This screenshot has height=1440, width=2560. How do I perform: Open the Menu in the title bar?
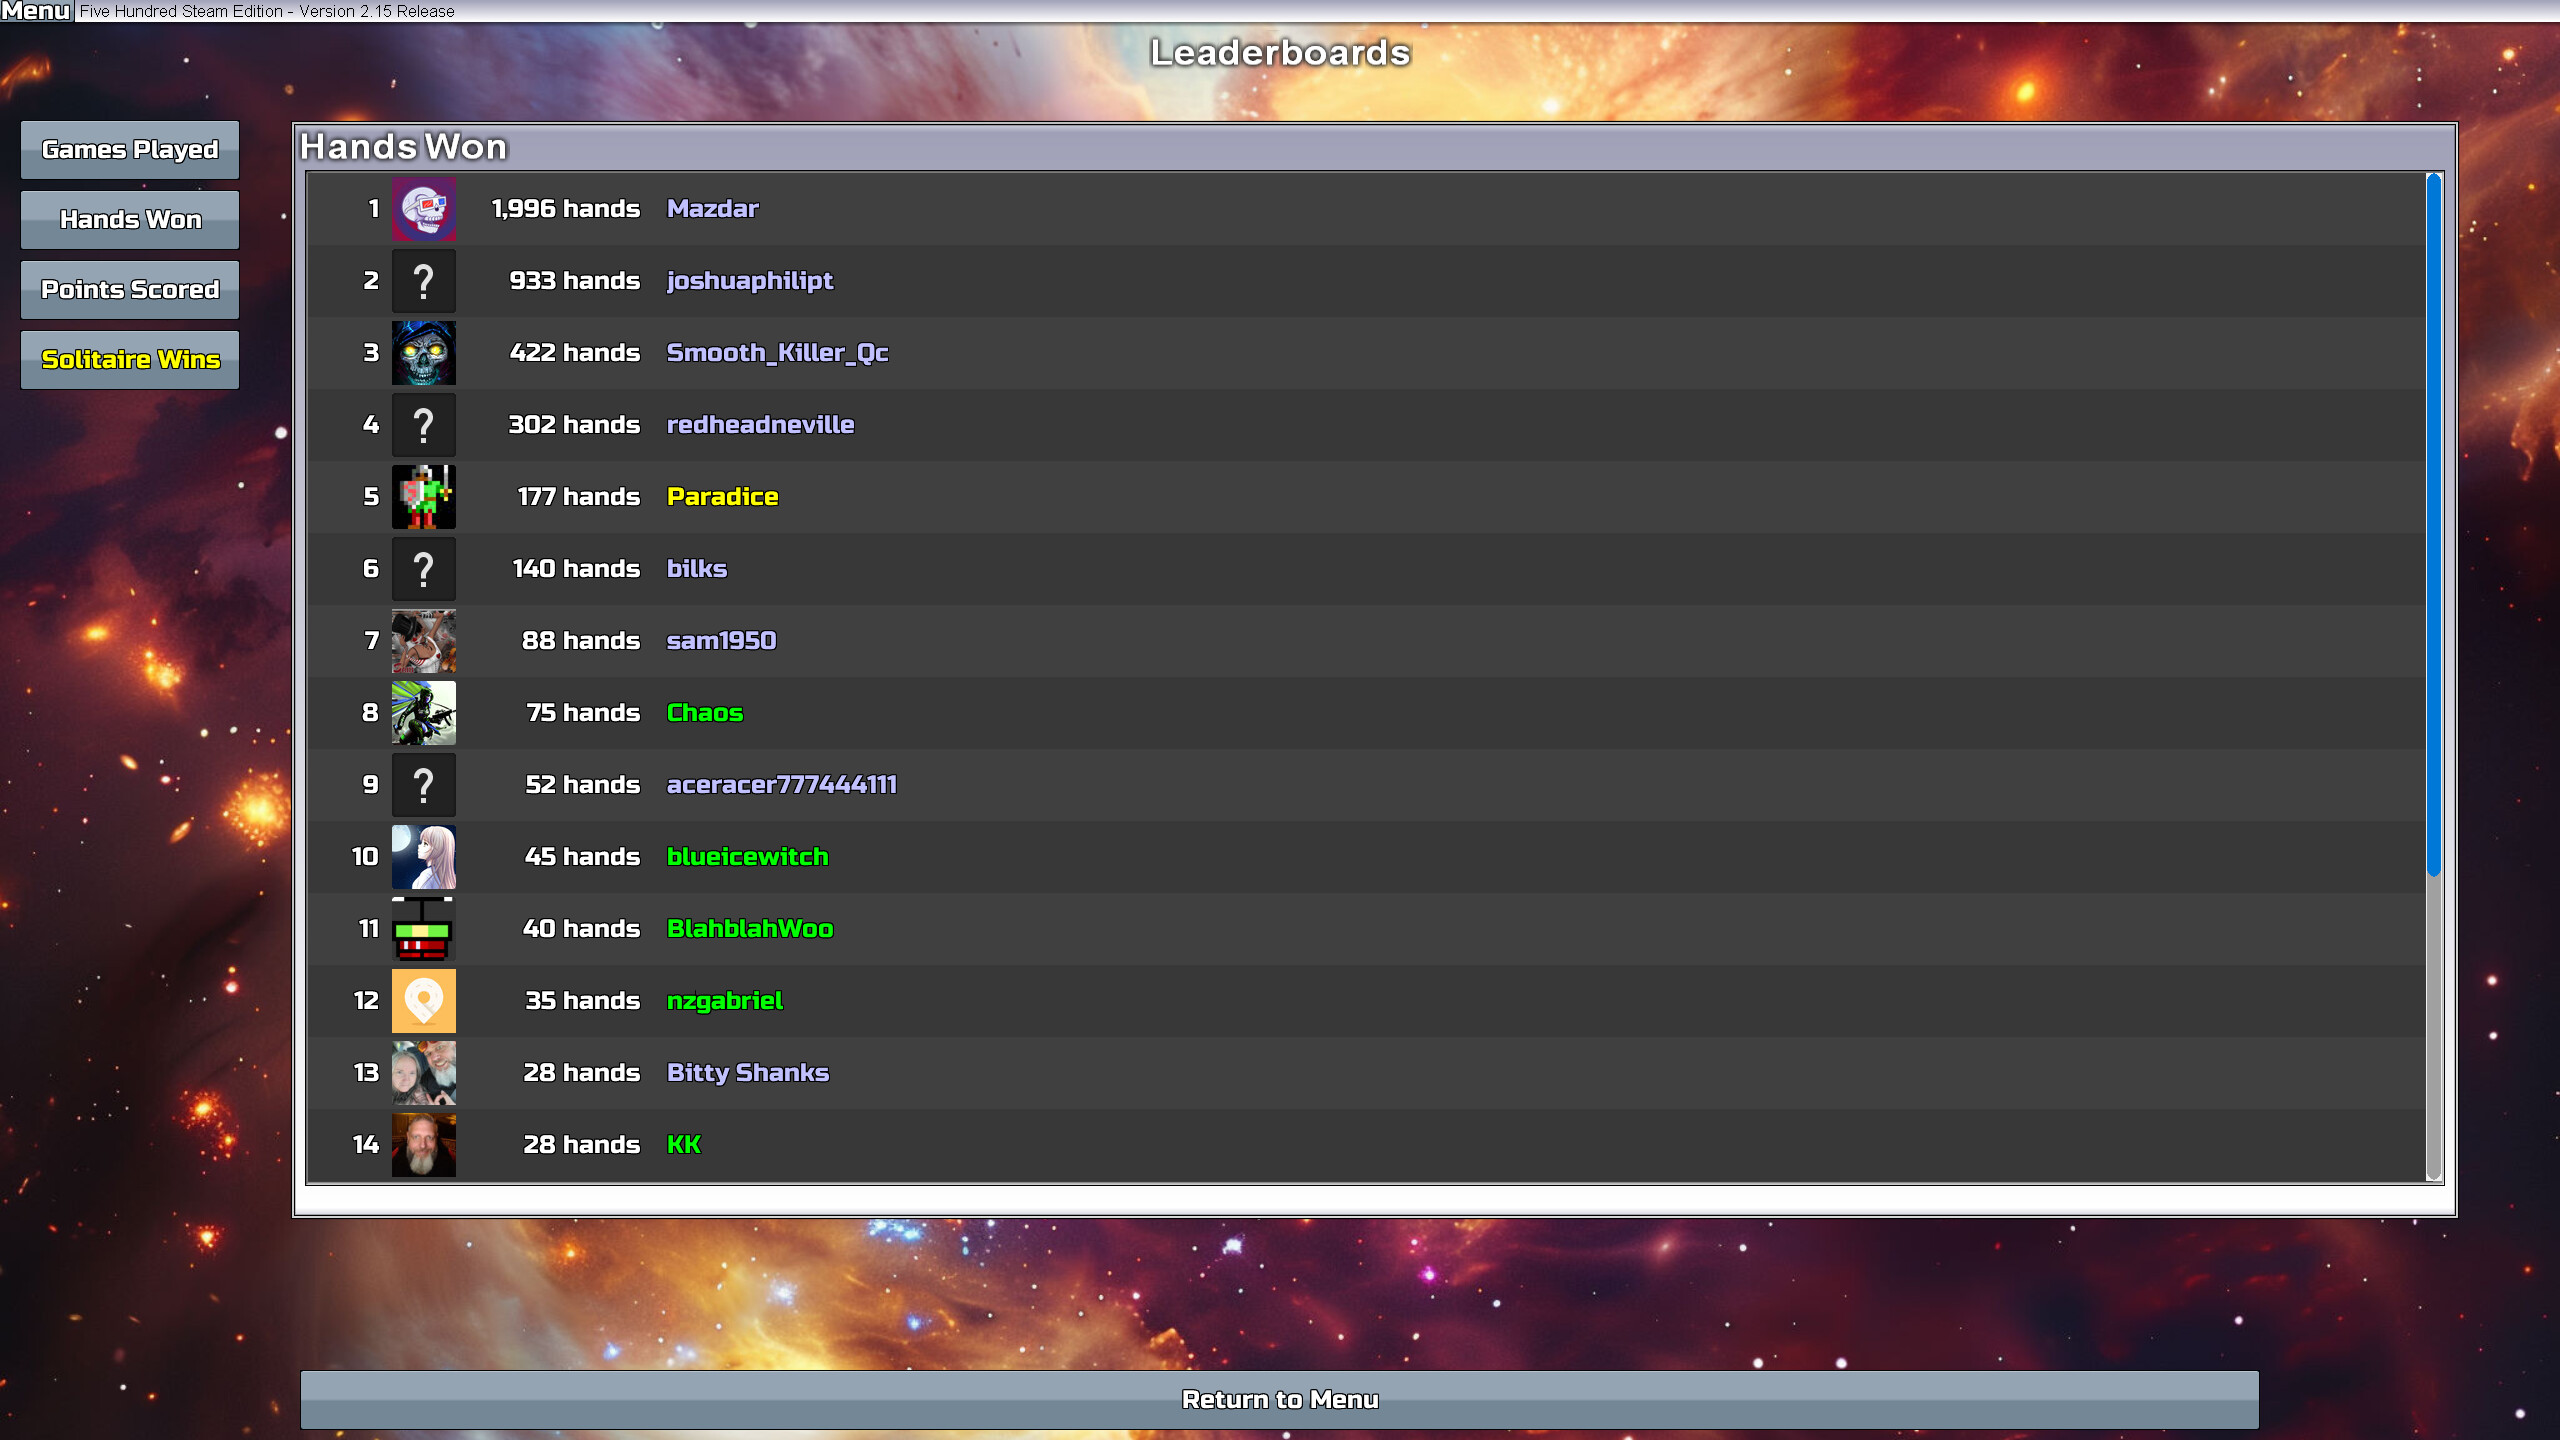35,11
